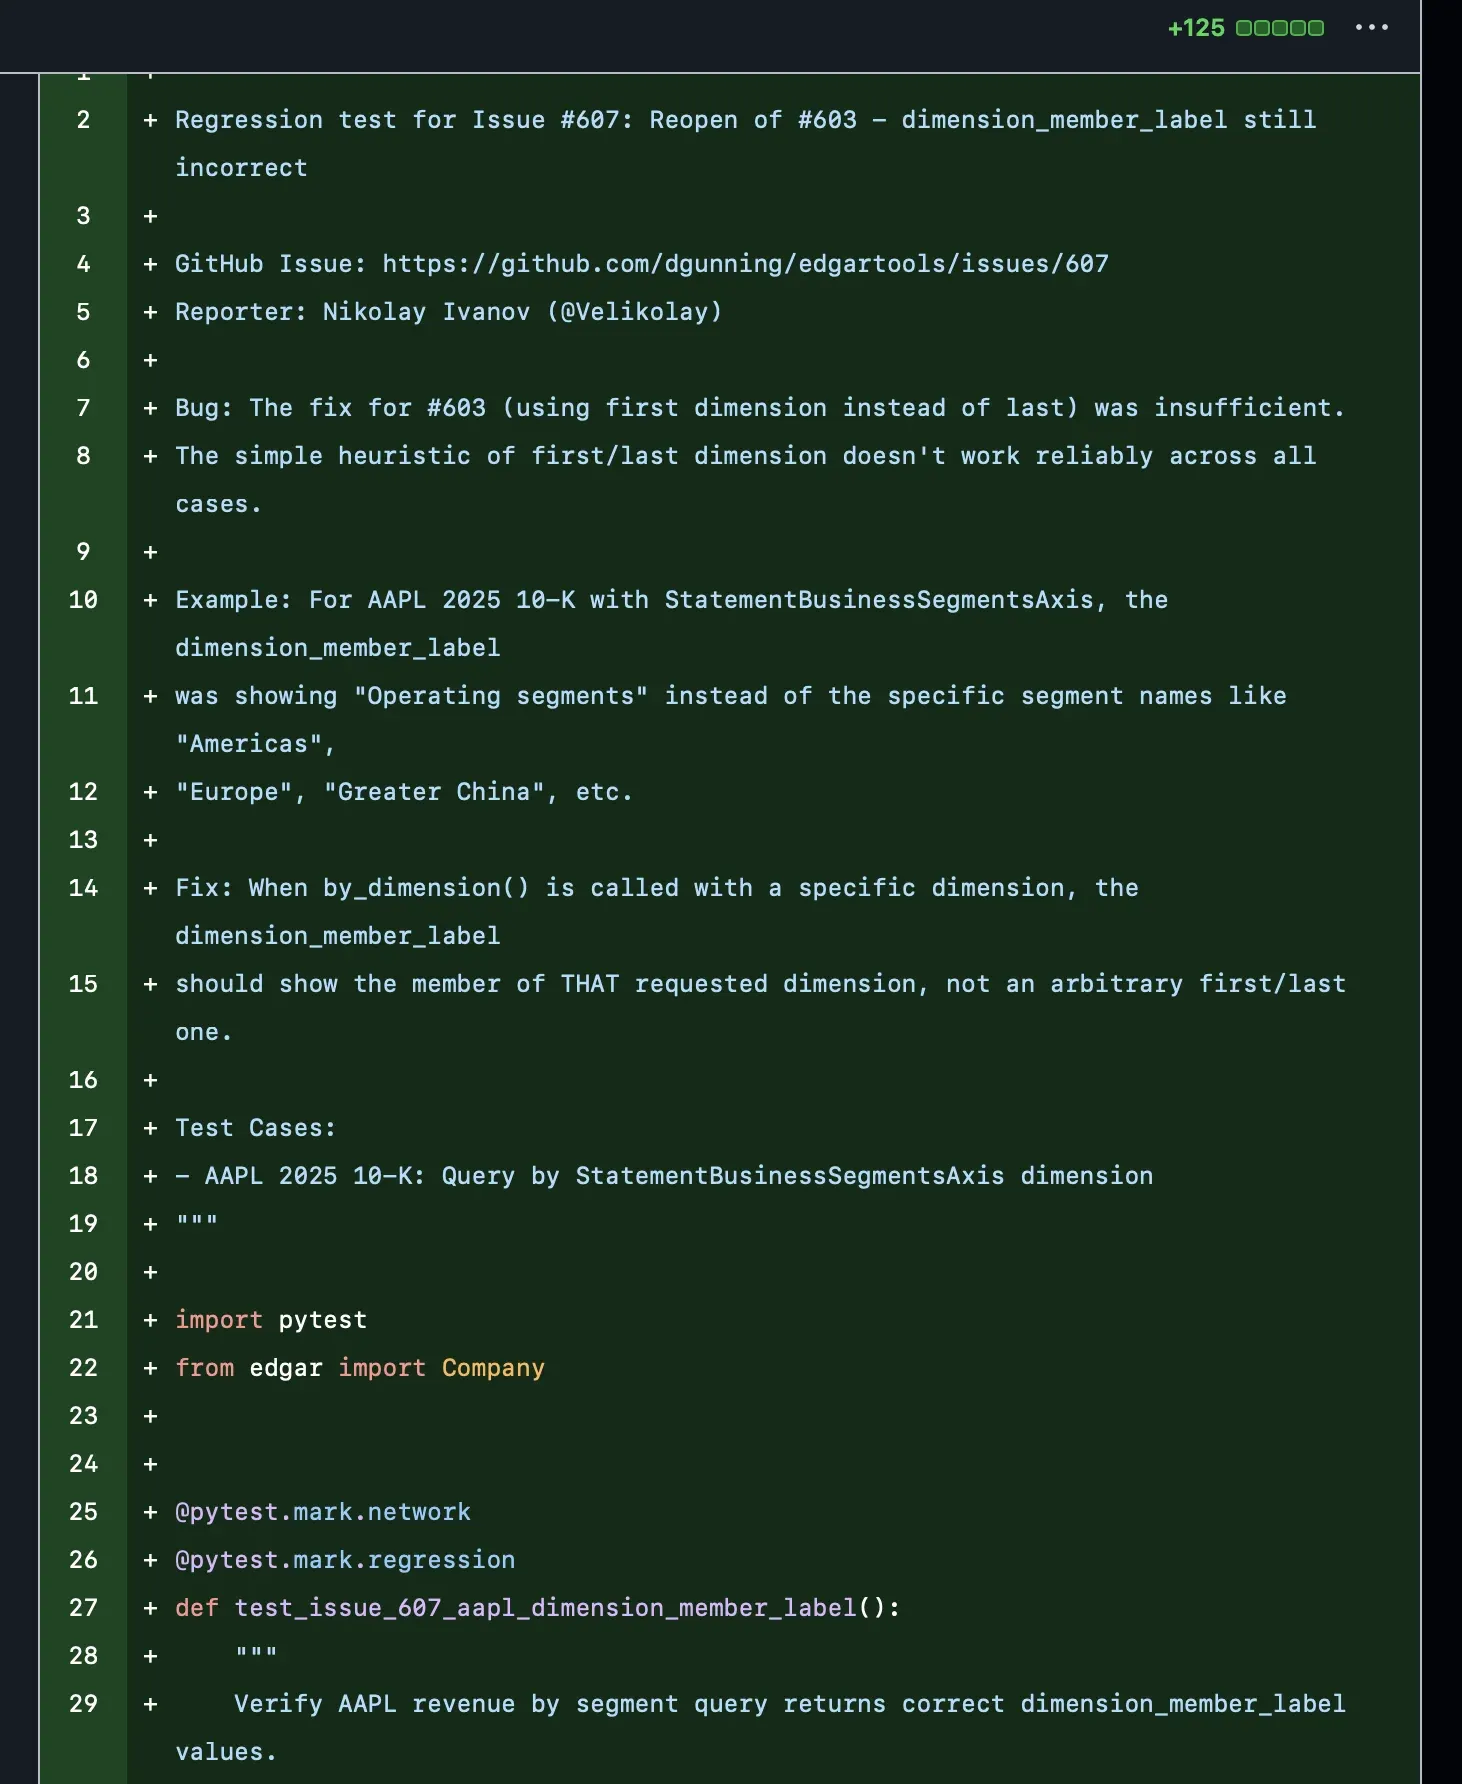Open the three-dot file options menu
This screenshot has height=1784, width=1462.
tap(1371, 28)
